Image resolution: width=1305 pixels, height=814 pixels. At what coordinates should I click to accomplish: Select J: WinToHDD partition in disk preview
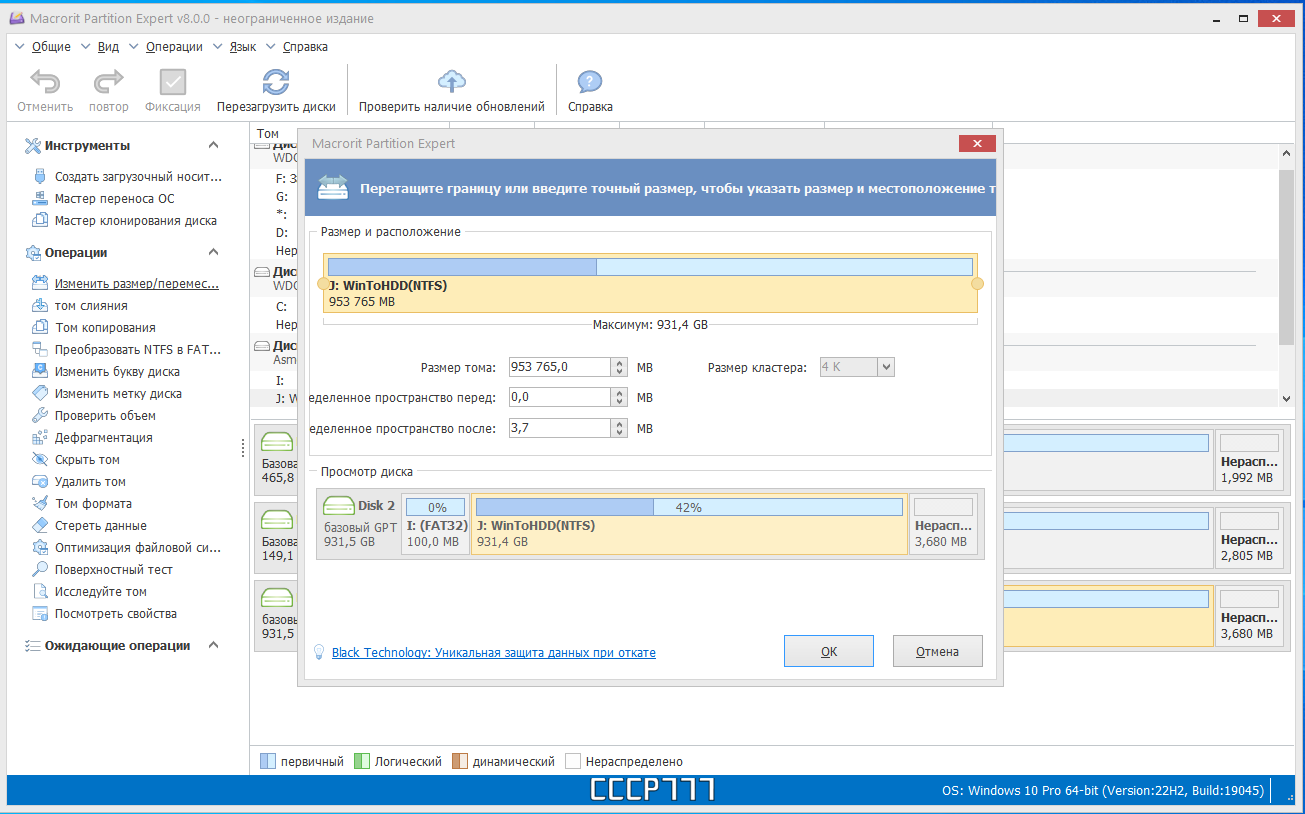tap(689, 523)
